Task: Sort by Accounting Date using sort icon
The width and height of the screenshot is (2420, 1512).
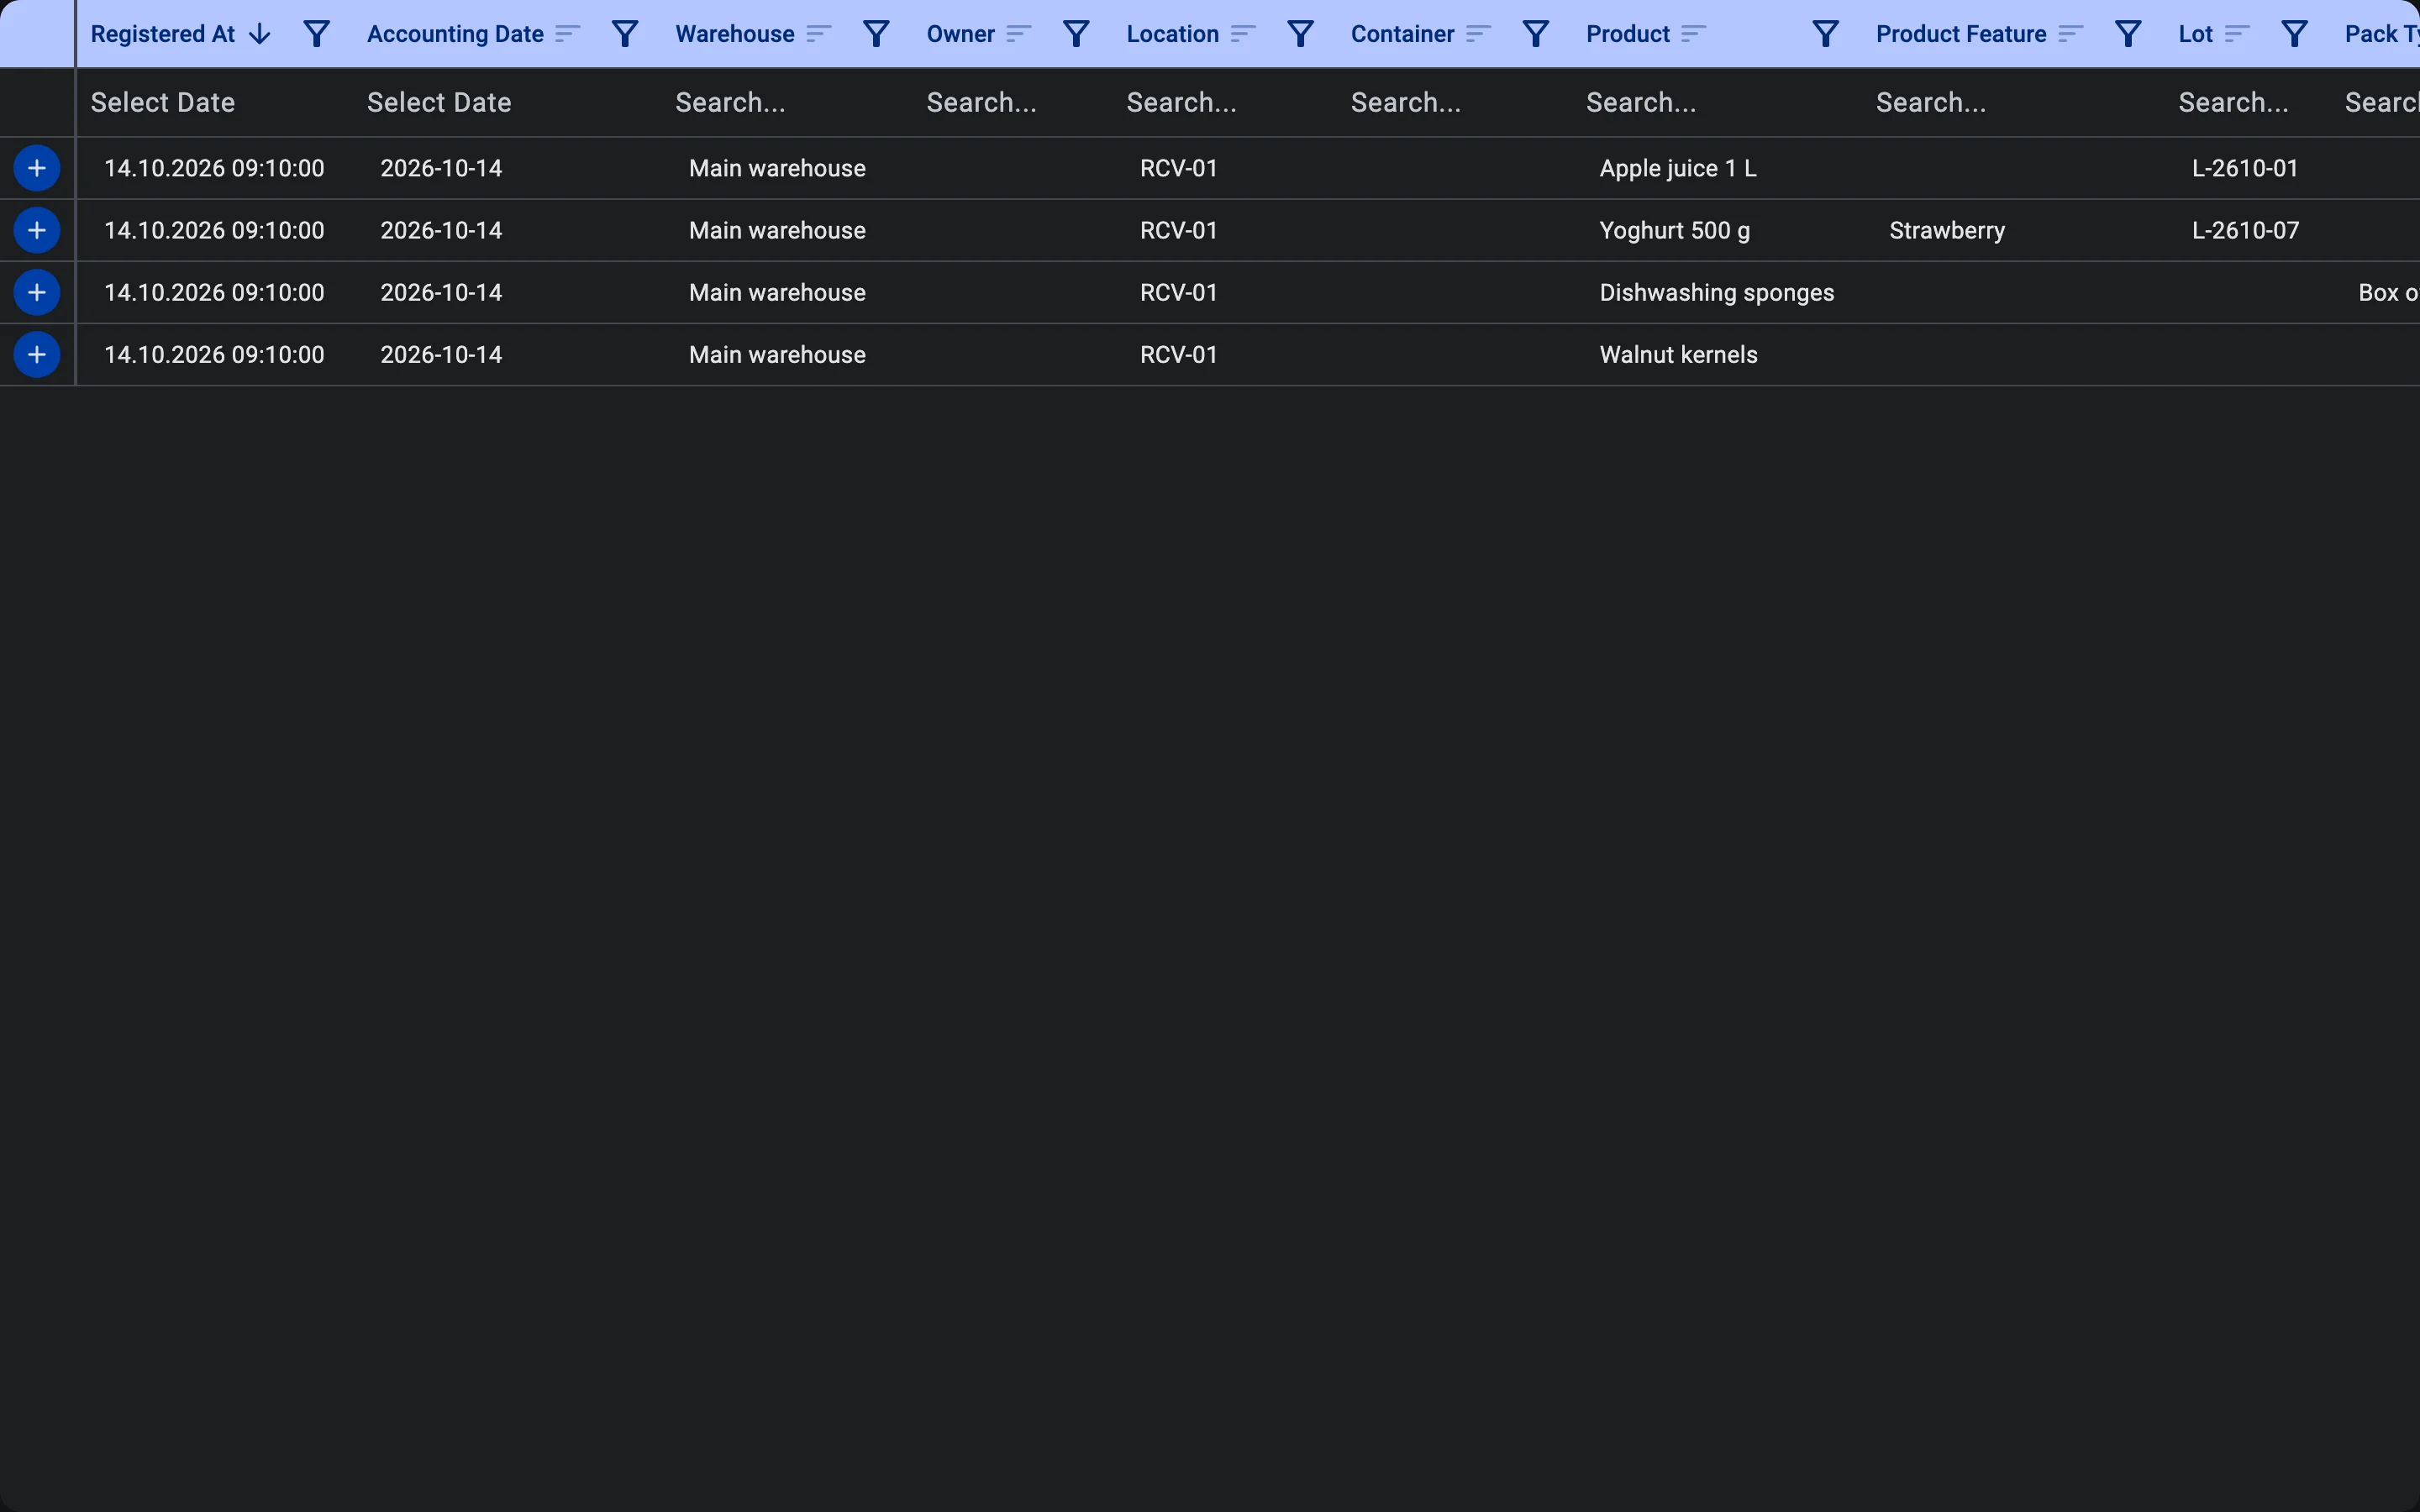Action: coord(567,34)
